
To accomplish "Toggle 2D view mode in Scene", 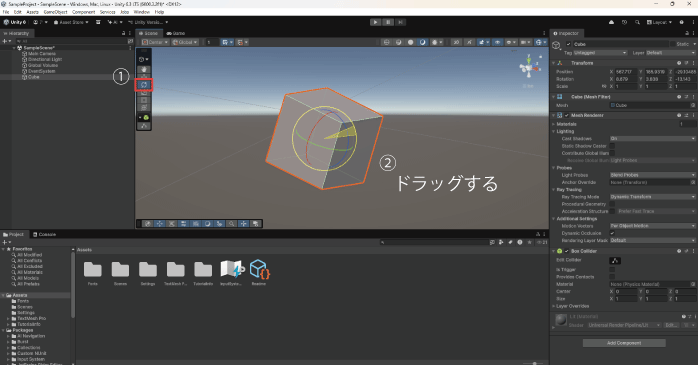I will (456, 42).
